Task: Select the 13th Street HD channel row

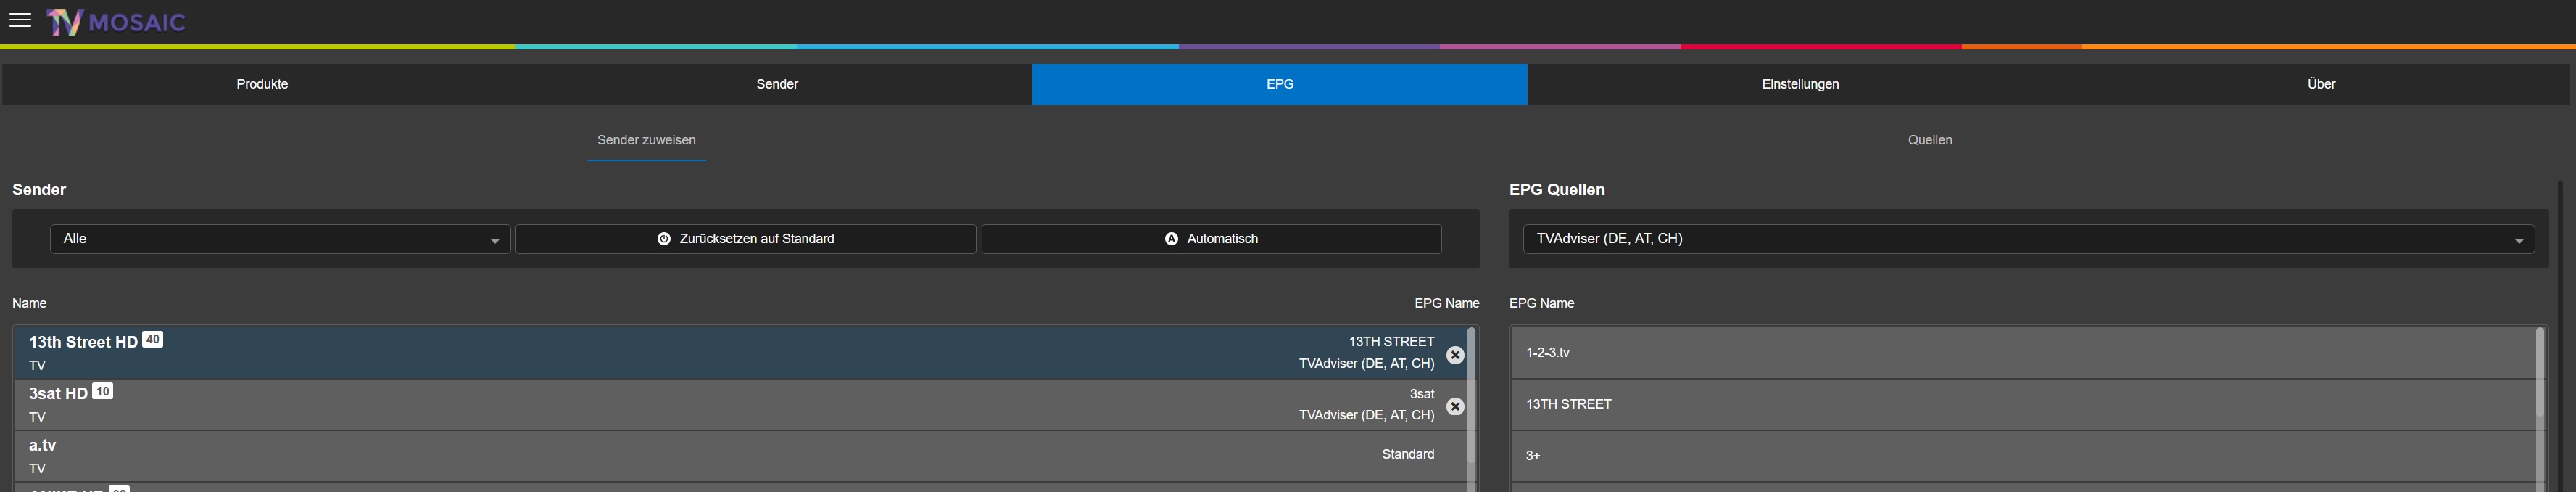Action: 740,352
